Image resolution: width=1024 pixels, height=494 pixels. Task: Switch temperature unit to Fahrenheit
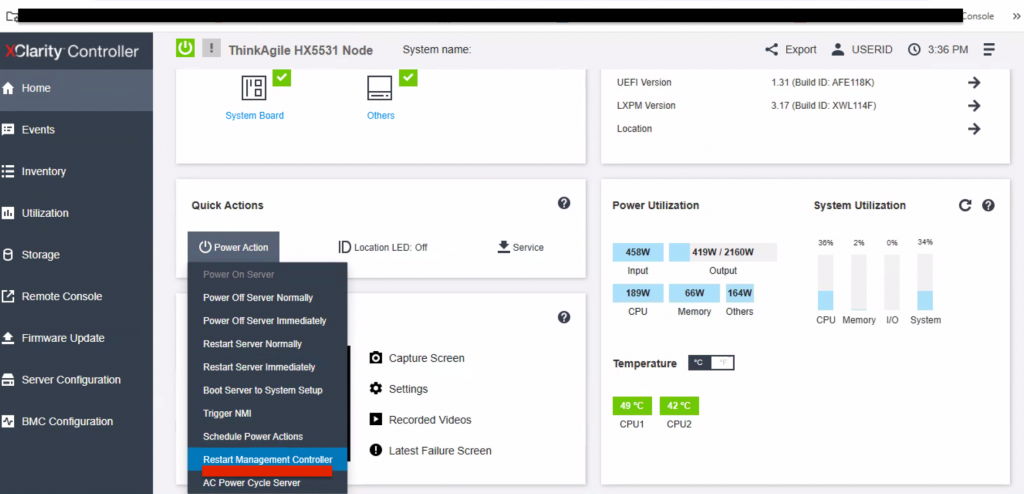point(724,363)
